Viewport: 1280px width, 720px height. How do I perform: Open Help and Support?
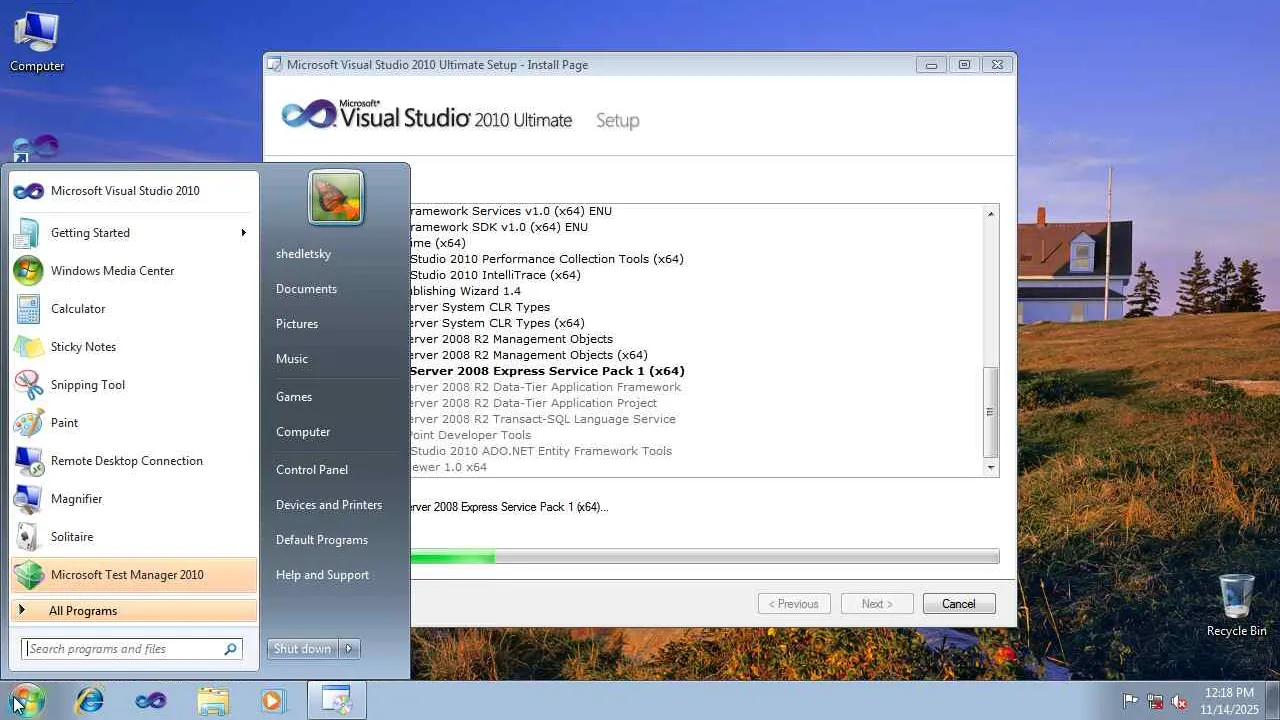tap(322, 575)
